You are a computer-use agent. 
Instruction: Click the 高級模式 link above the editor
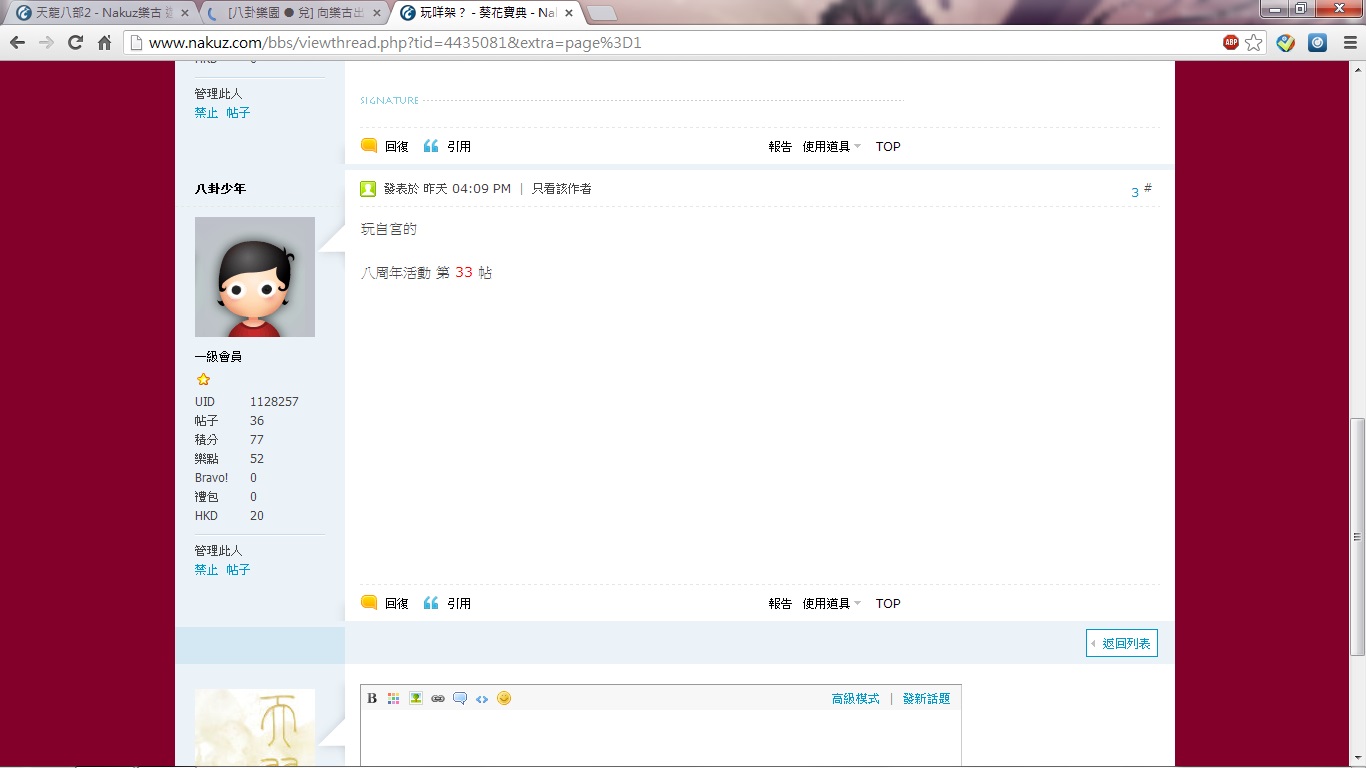(855, 699)
